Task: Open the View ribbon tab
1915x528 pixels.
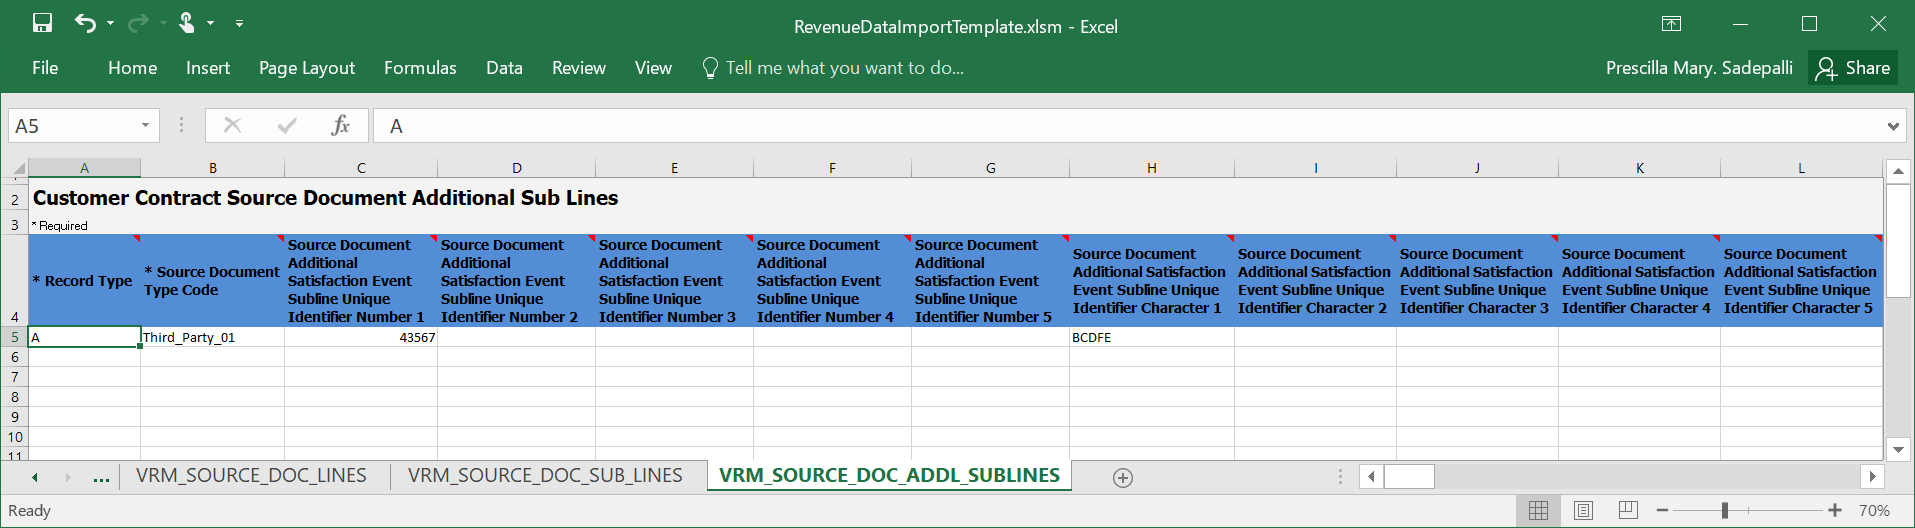Action: pos(653,68)
